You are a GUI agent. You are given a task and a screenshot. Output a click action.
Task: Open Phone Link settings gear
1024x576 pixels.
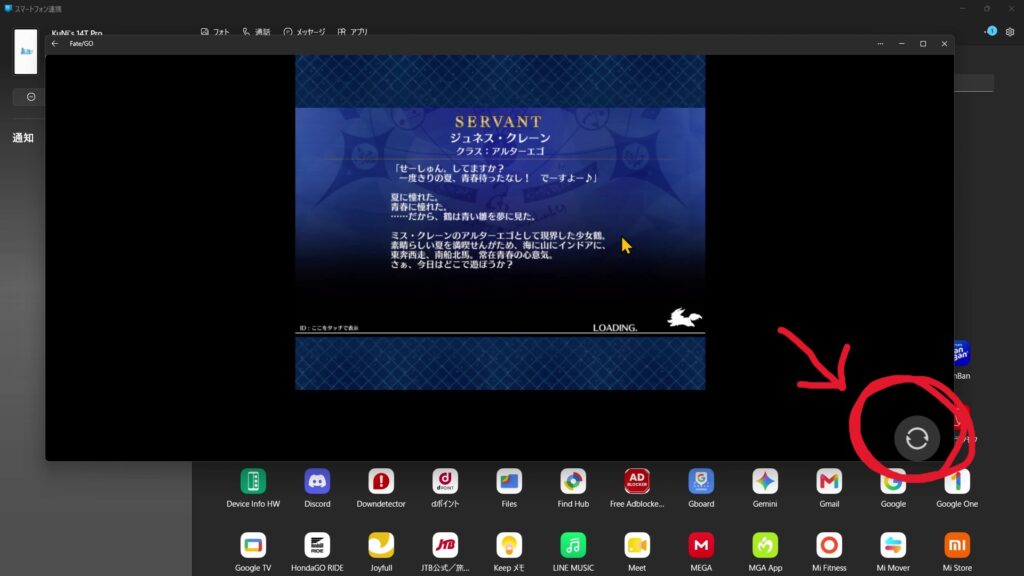coord(1010,31)
